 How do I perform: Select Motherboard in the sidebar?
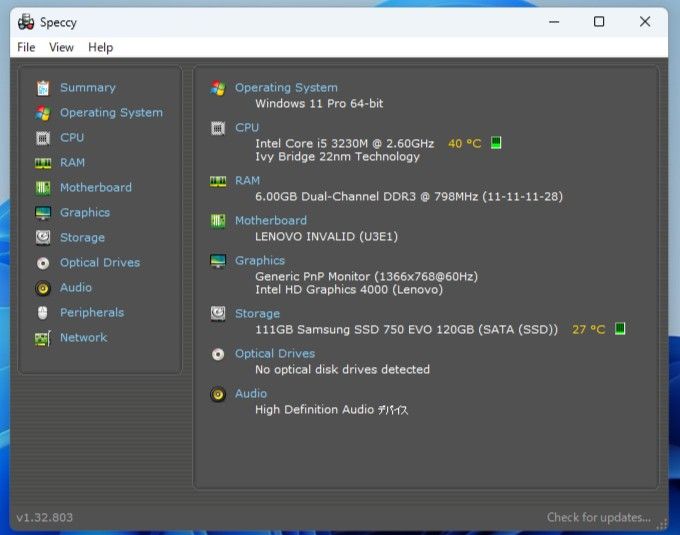(x=96, y=187)
